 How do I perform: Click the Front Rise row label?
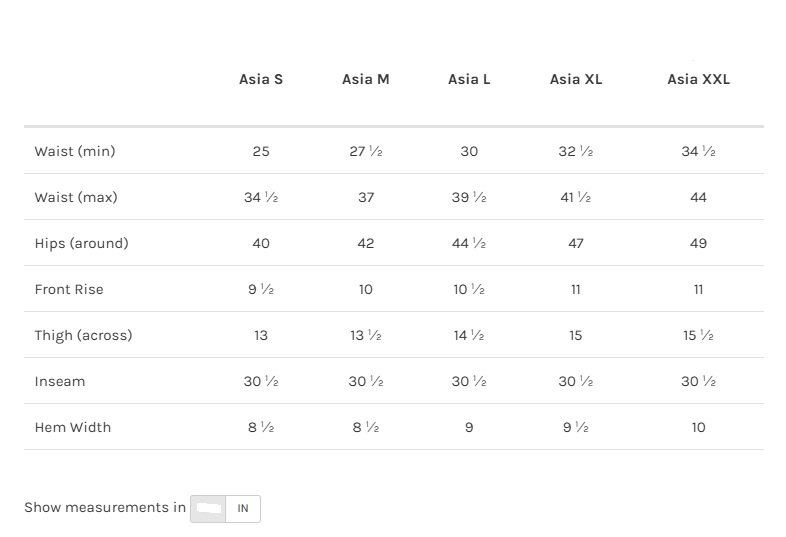69,289
